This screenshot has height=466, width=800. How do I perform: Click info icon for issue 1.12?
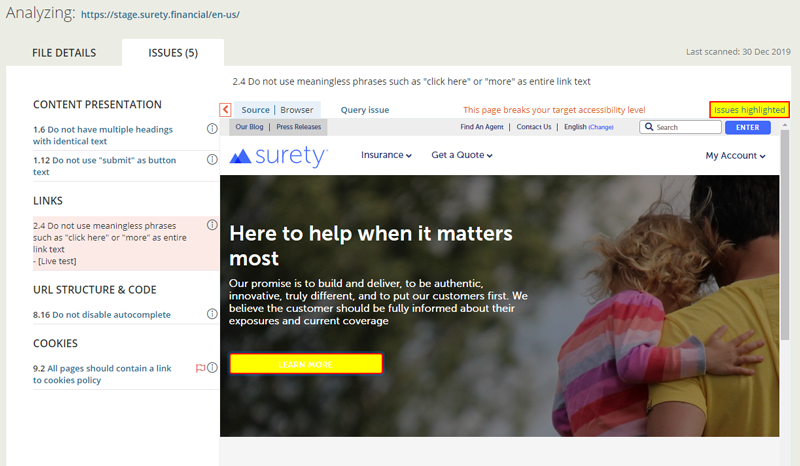point(212,159)
